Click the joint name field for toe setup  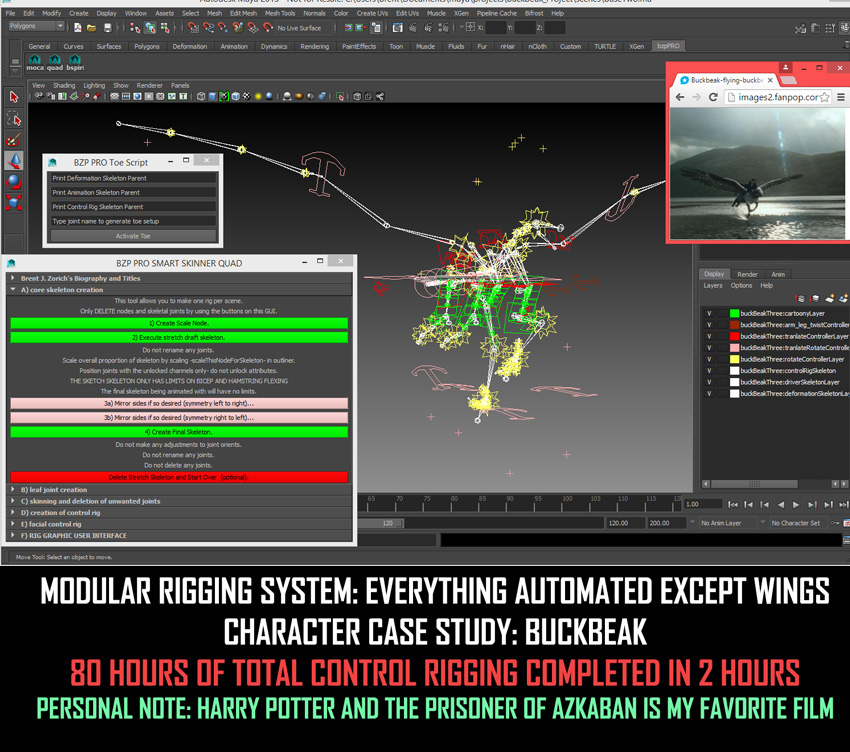pyautogui.click(x=133, y=221)
